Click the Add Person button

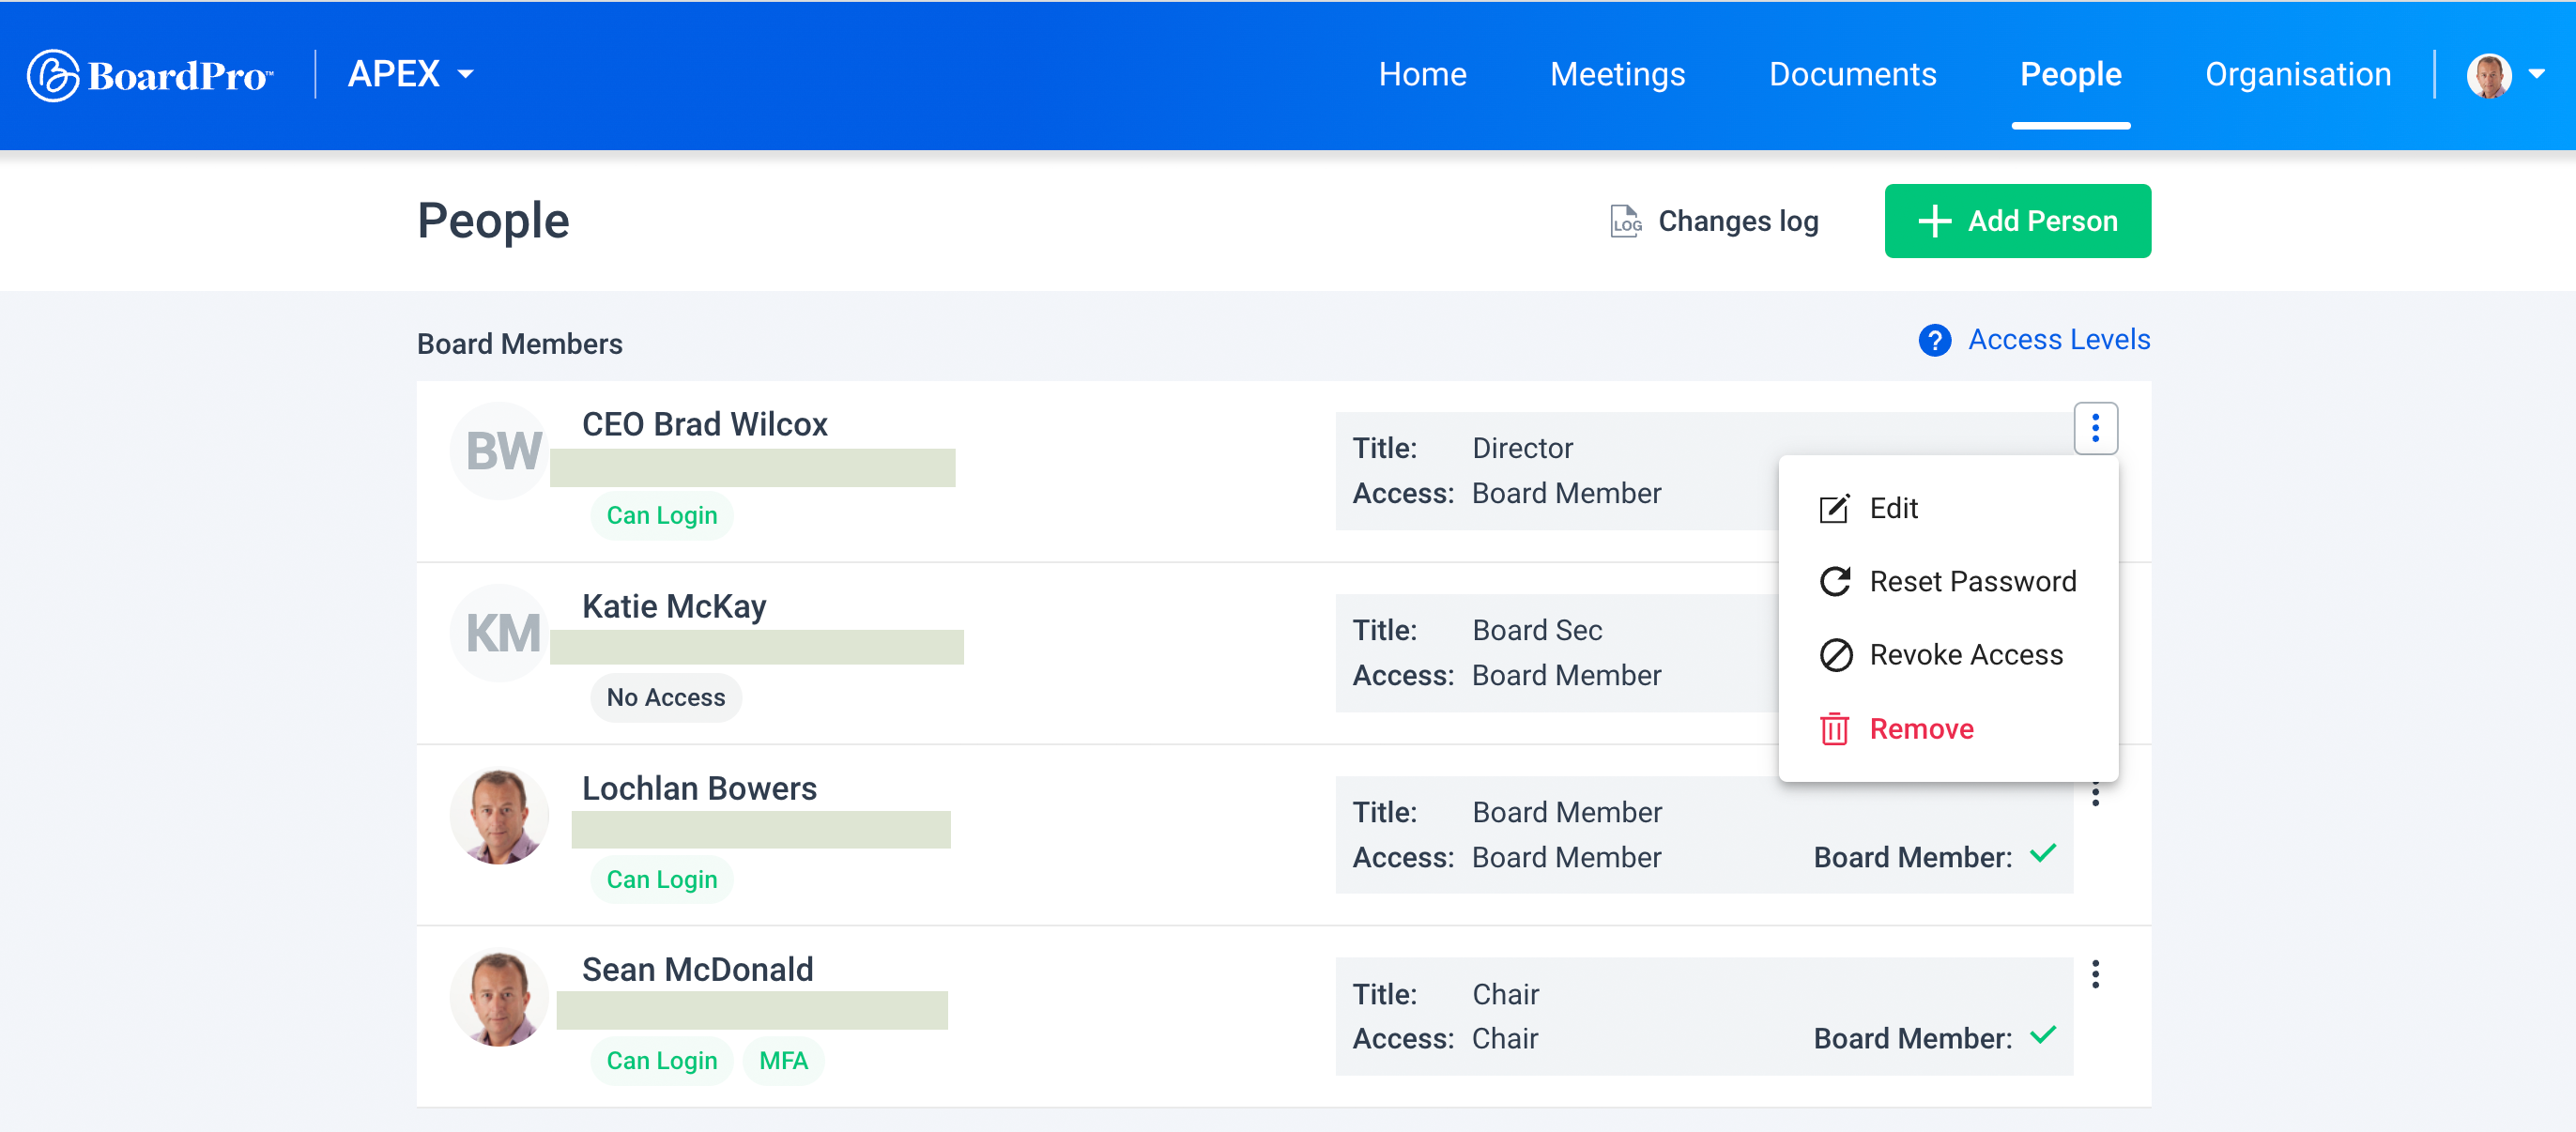(2017, 221)
